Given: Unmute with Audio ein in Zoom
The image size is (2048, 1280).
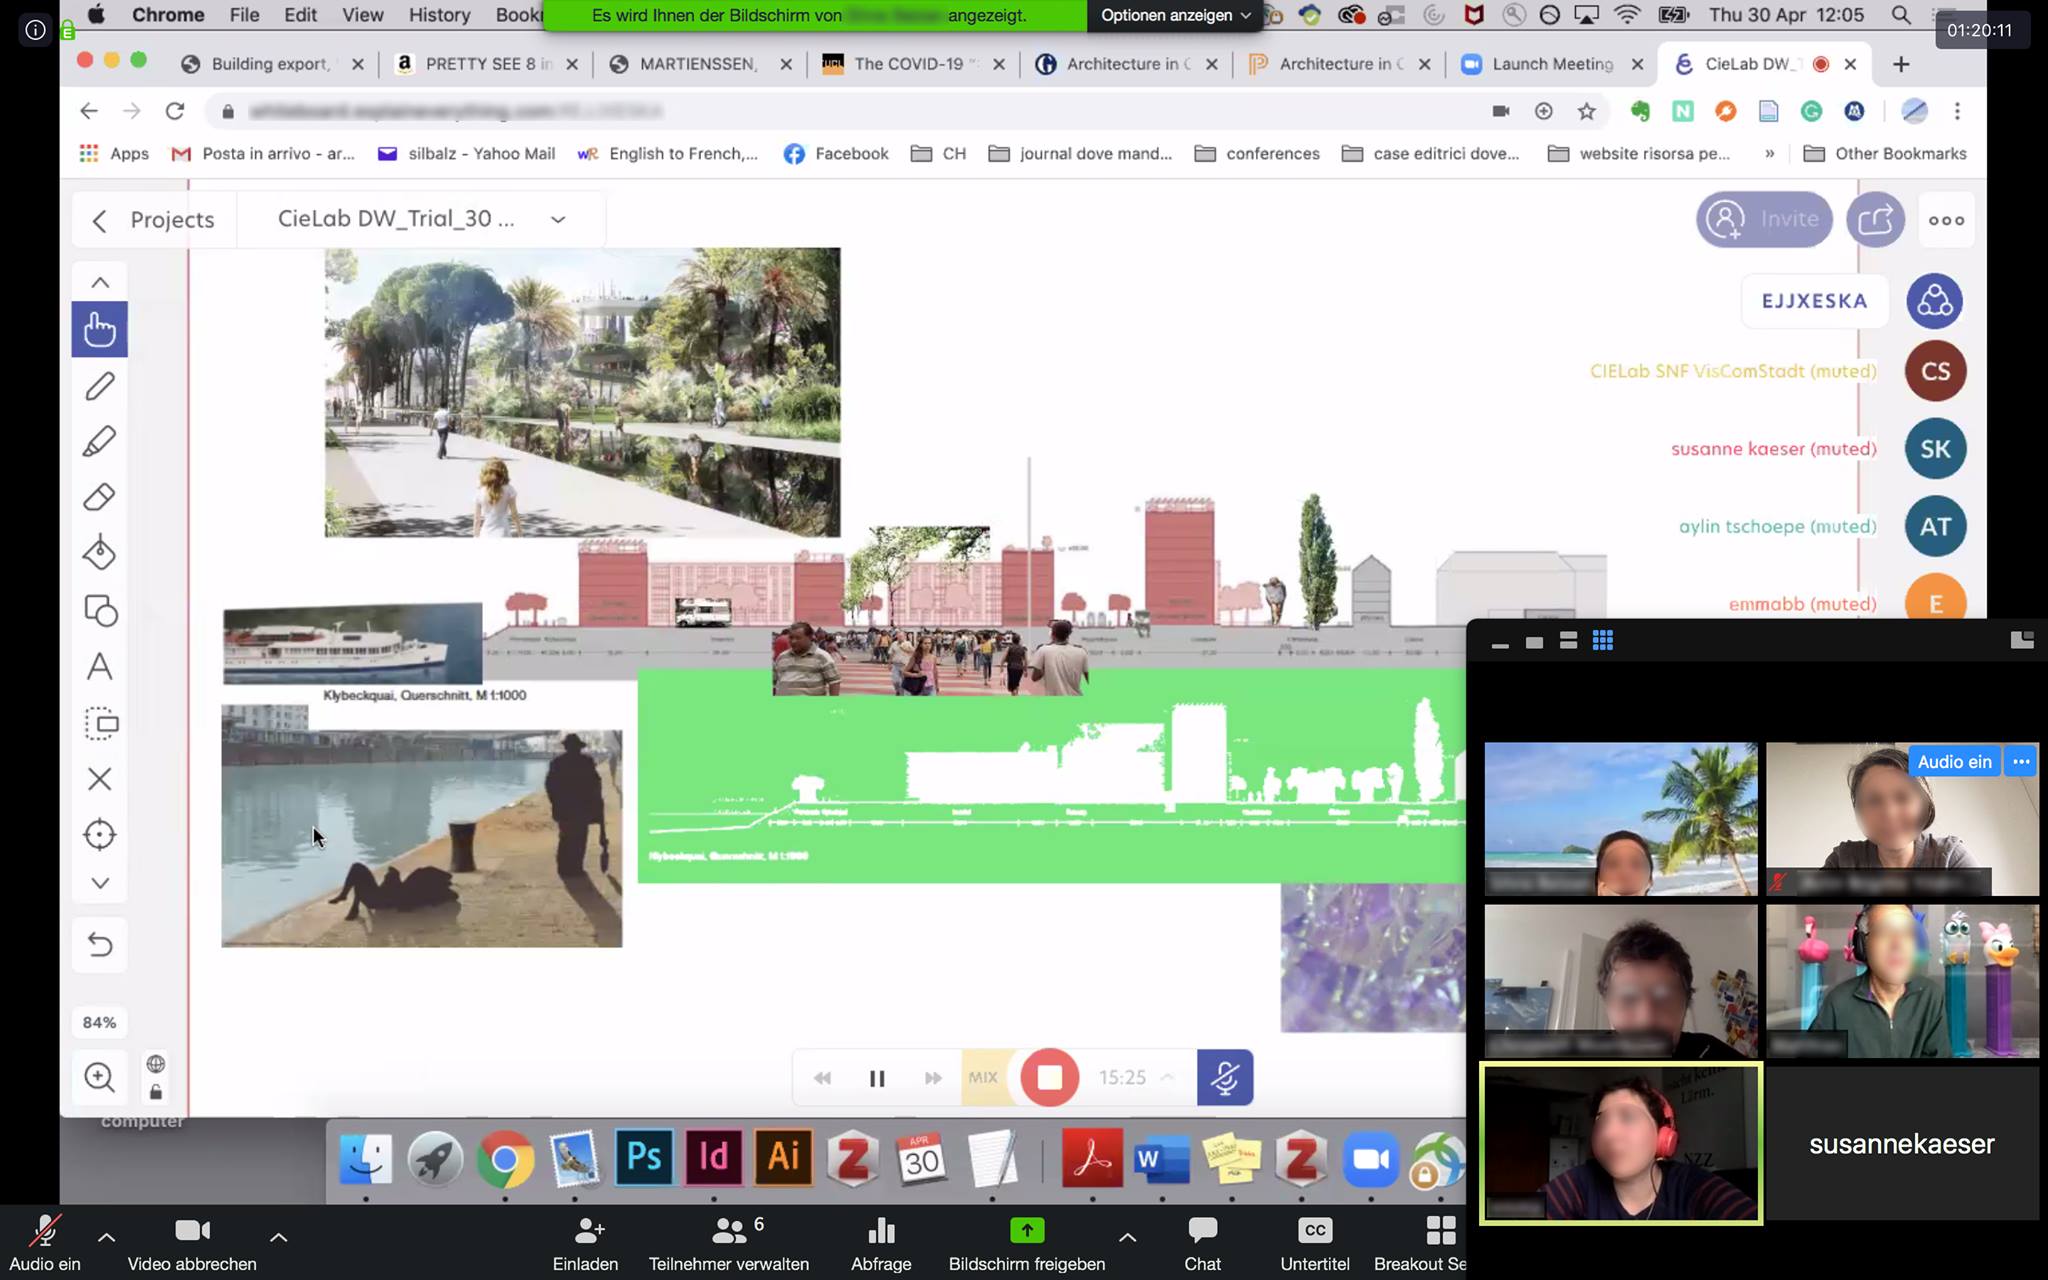Looking at the screenshot, I should point(44,1242).
